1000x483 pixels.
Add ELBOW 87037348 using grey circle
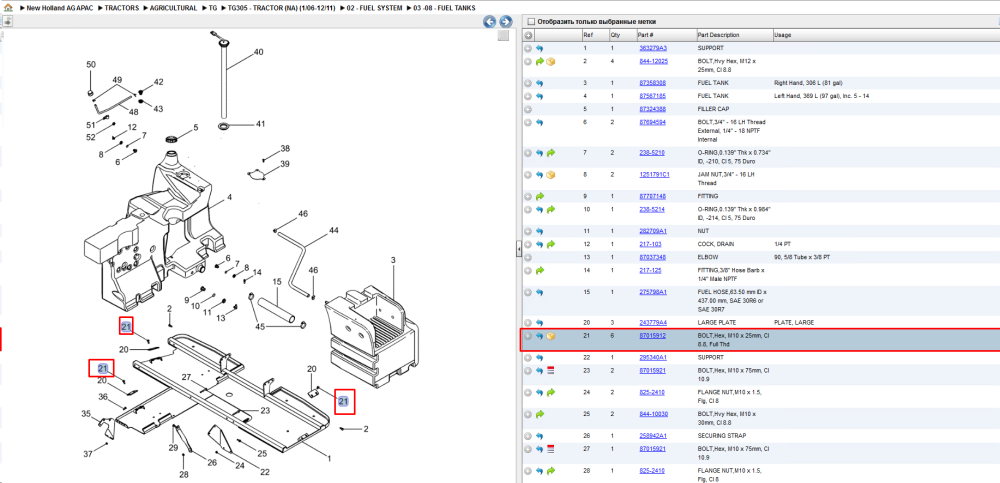[x=528, y=257]
